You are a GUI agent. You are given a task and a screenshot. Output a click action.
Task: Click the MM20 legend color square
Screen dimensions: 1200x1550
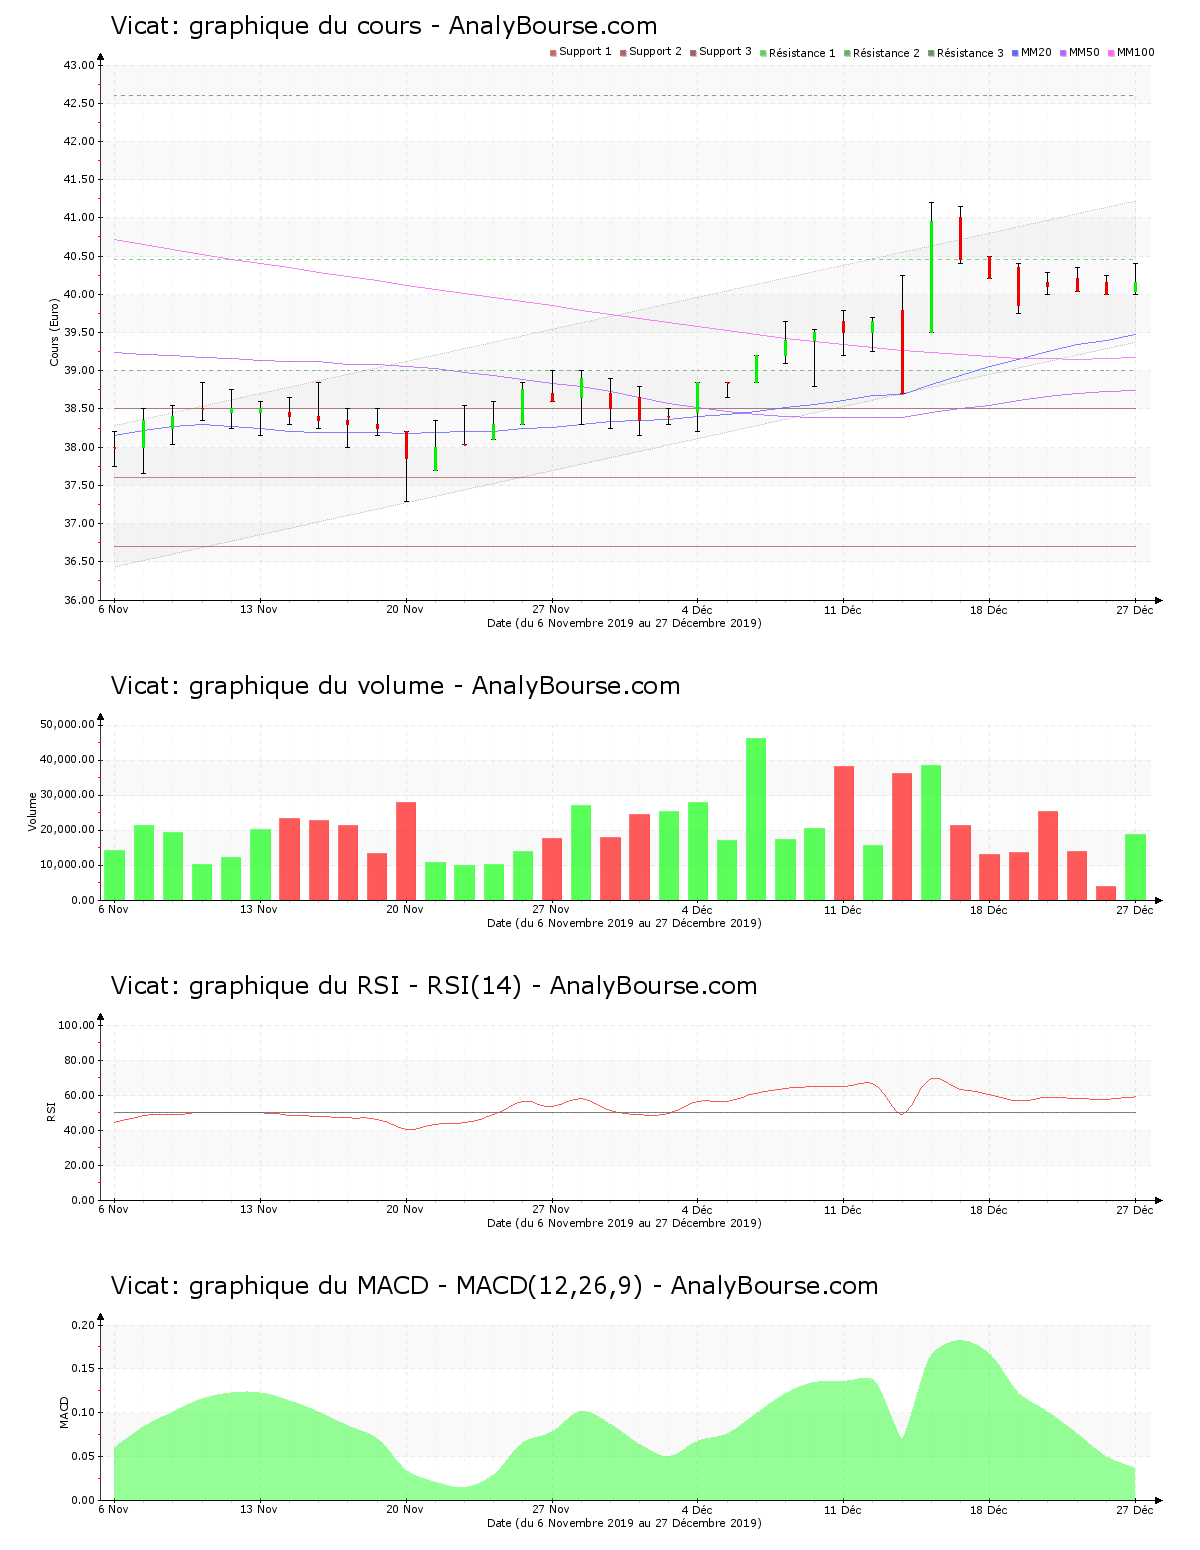[x=1015, y=53]
